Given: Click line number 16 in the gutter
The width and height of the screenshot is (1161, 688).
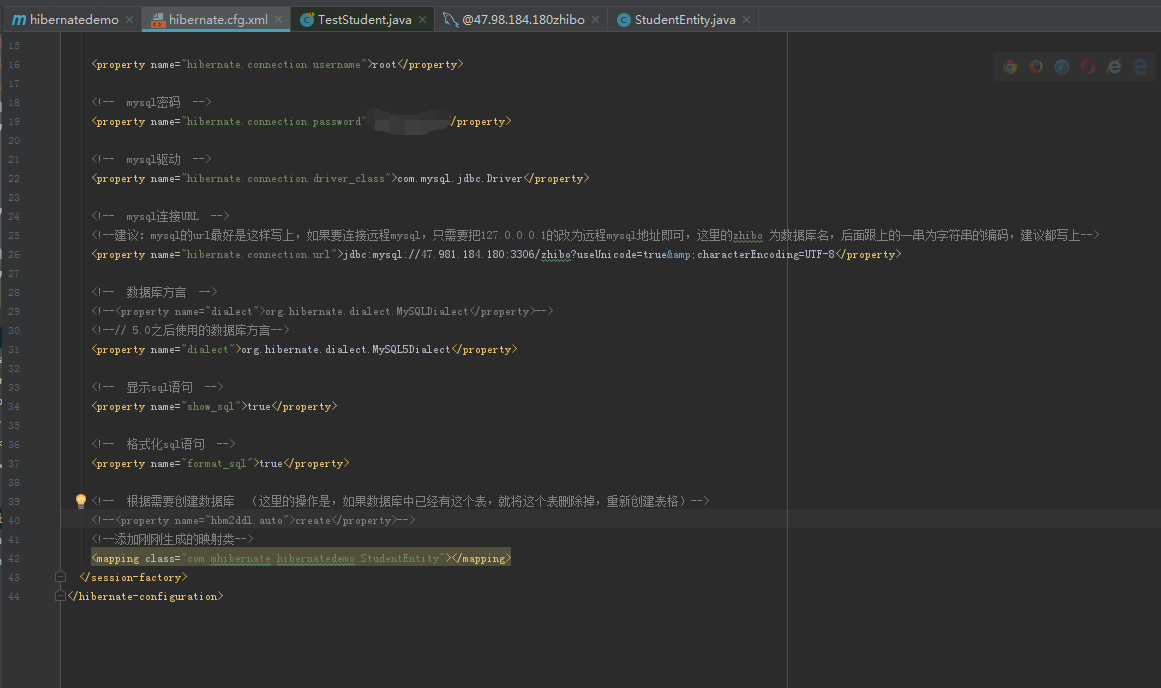Looking at the screenshot, I should click(14, 65).
